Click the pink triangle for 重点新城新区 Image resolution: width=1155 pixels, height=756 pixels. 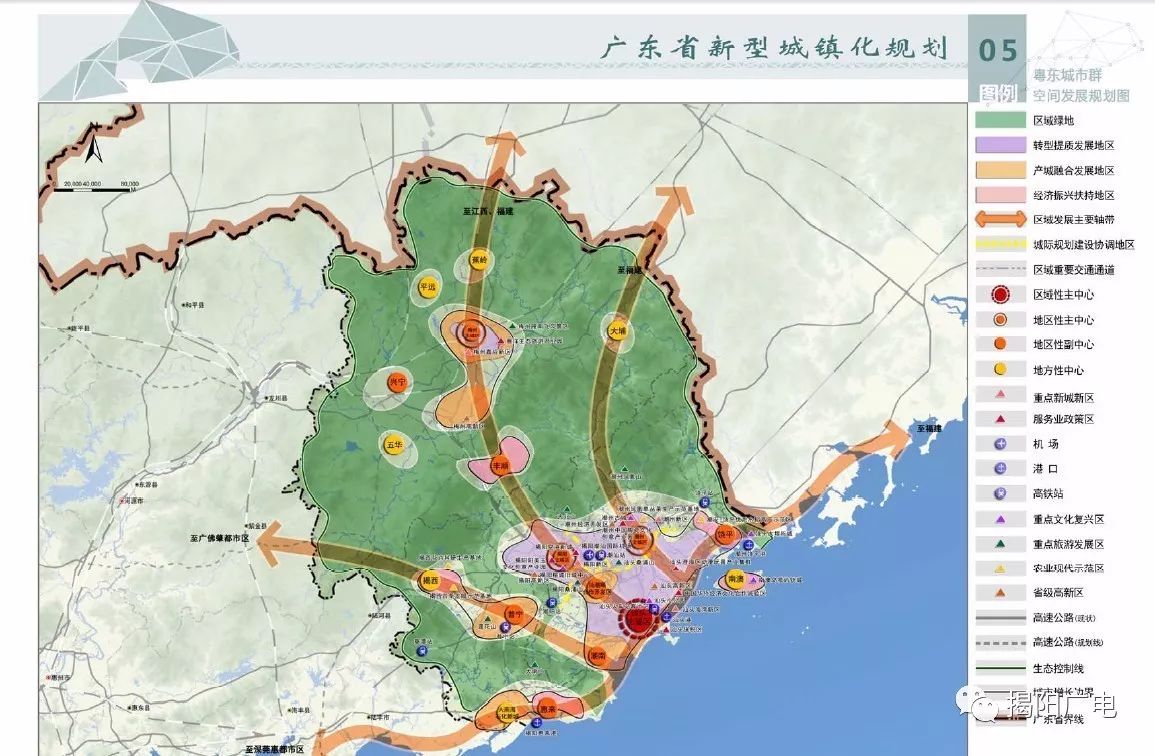[x=1000, y=395]
